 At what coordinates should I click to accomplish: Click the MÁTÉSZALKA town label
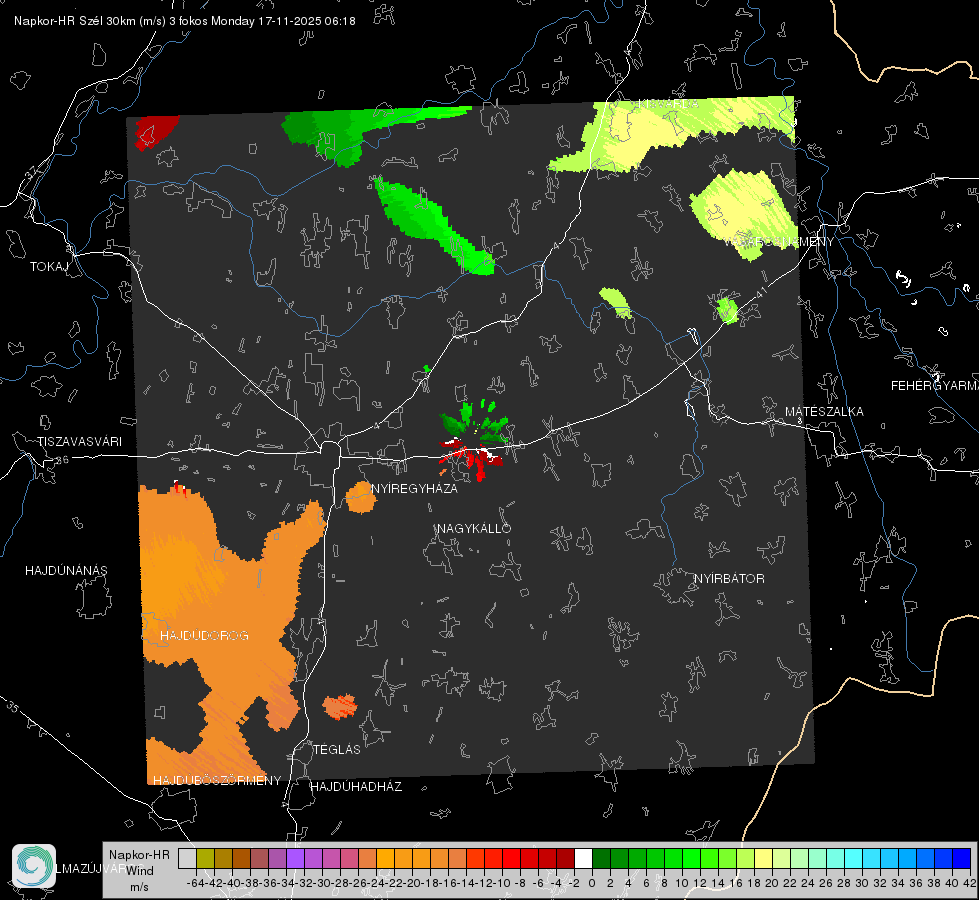pos(824,412)
